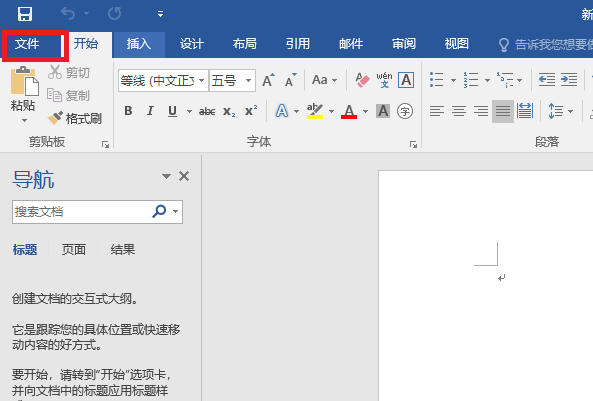Click the search magnifier icon

(x=159, y=211)
